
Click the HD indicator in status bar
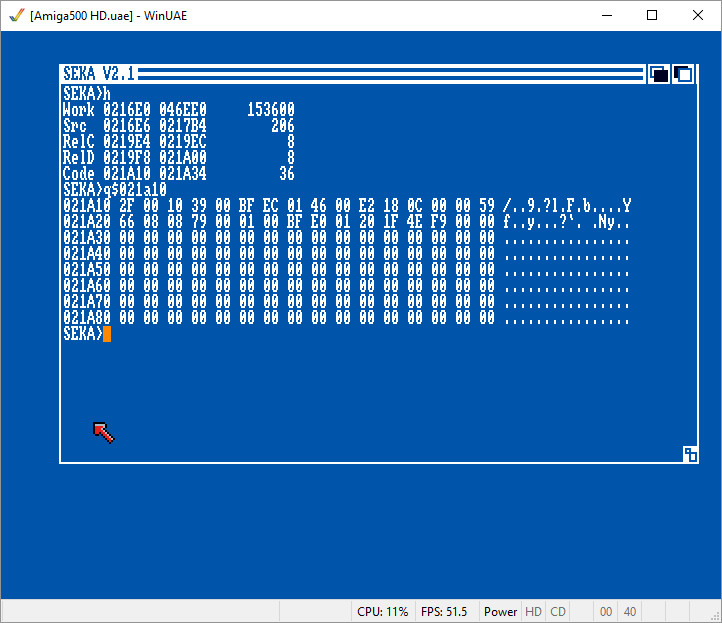533,611
